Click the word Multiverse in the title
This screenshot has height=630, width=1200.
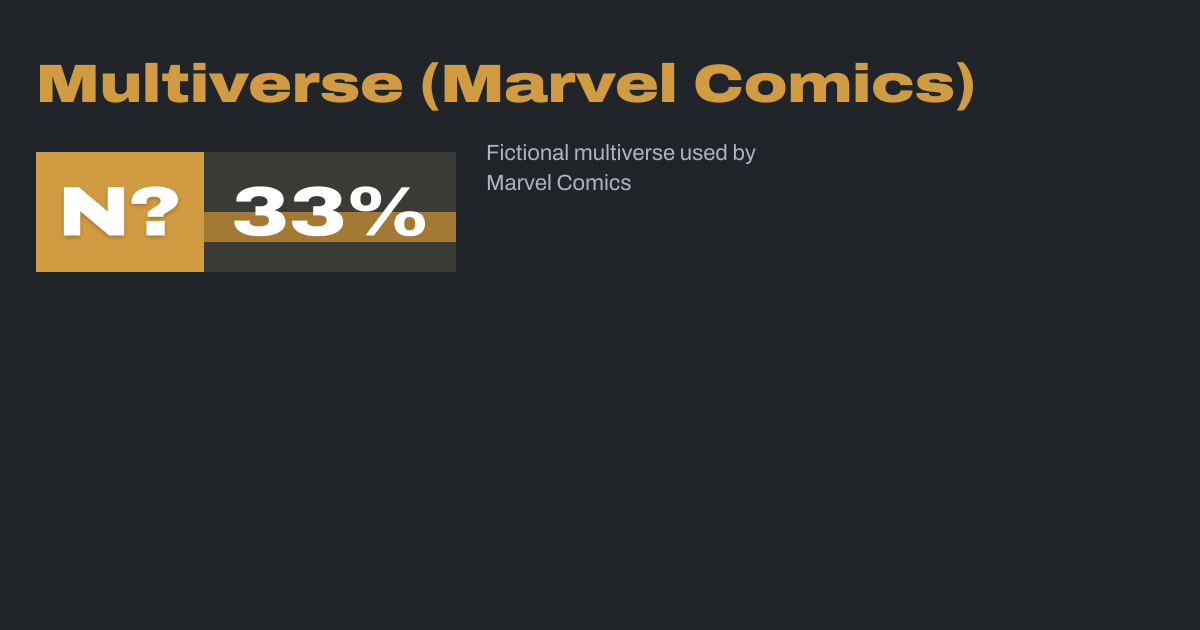pos(220,84)
